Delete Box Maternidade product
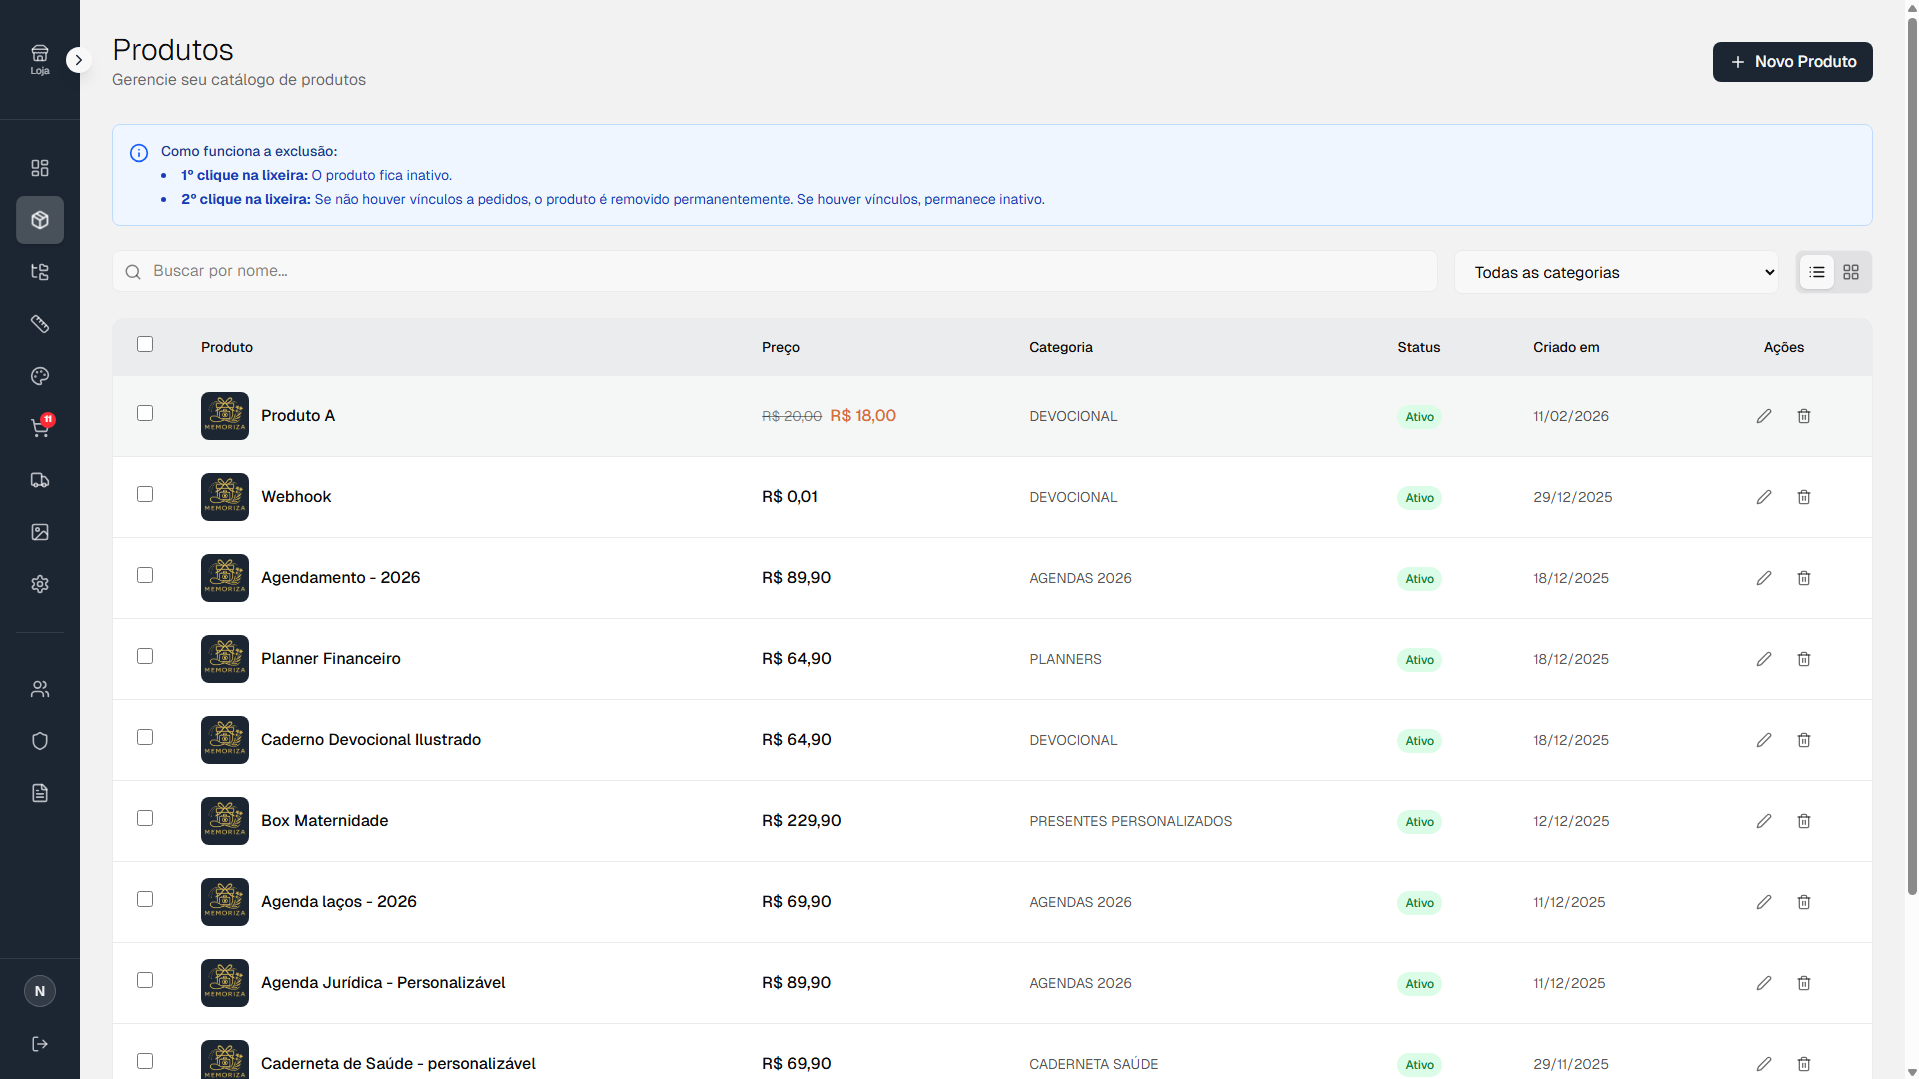 pos(1804,821)
